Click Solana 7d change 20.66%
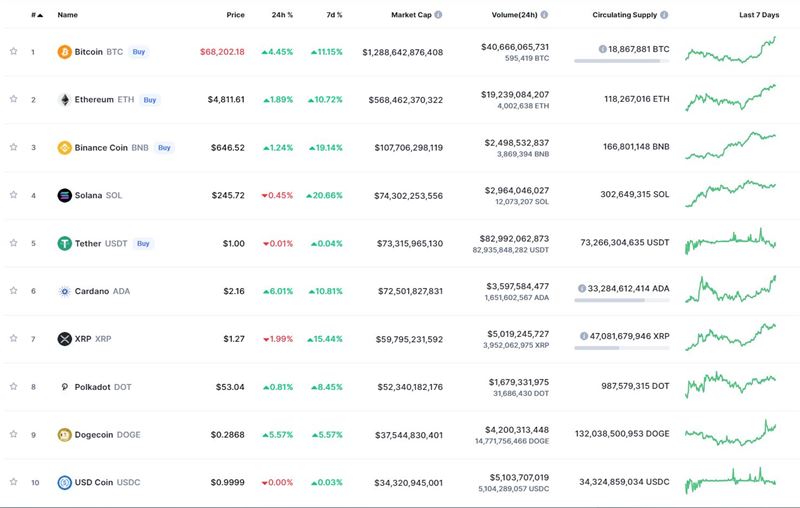800x508 pixels. click(324, 195)
